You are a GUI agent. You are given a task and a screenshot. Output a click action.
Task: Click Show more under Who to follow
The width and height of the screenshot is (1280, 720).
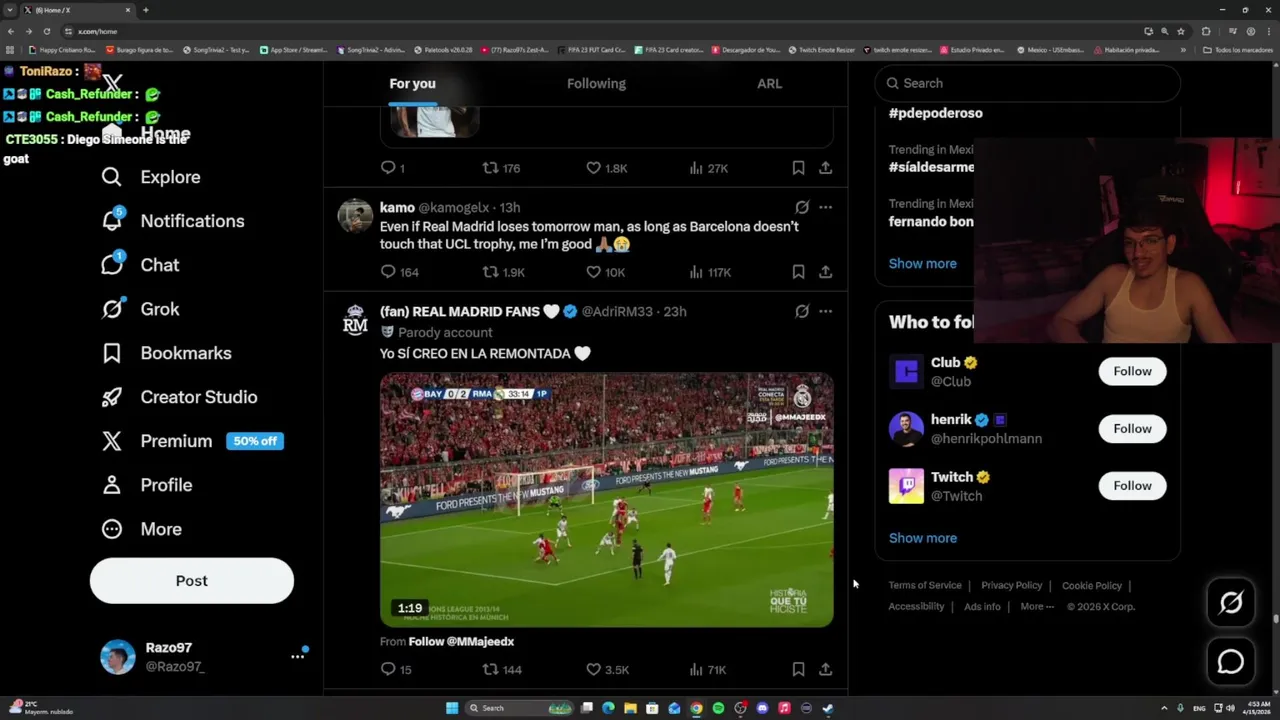click(x=922, y=538)
